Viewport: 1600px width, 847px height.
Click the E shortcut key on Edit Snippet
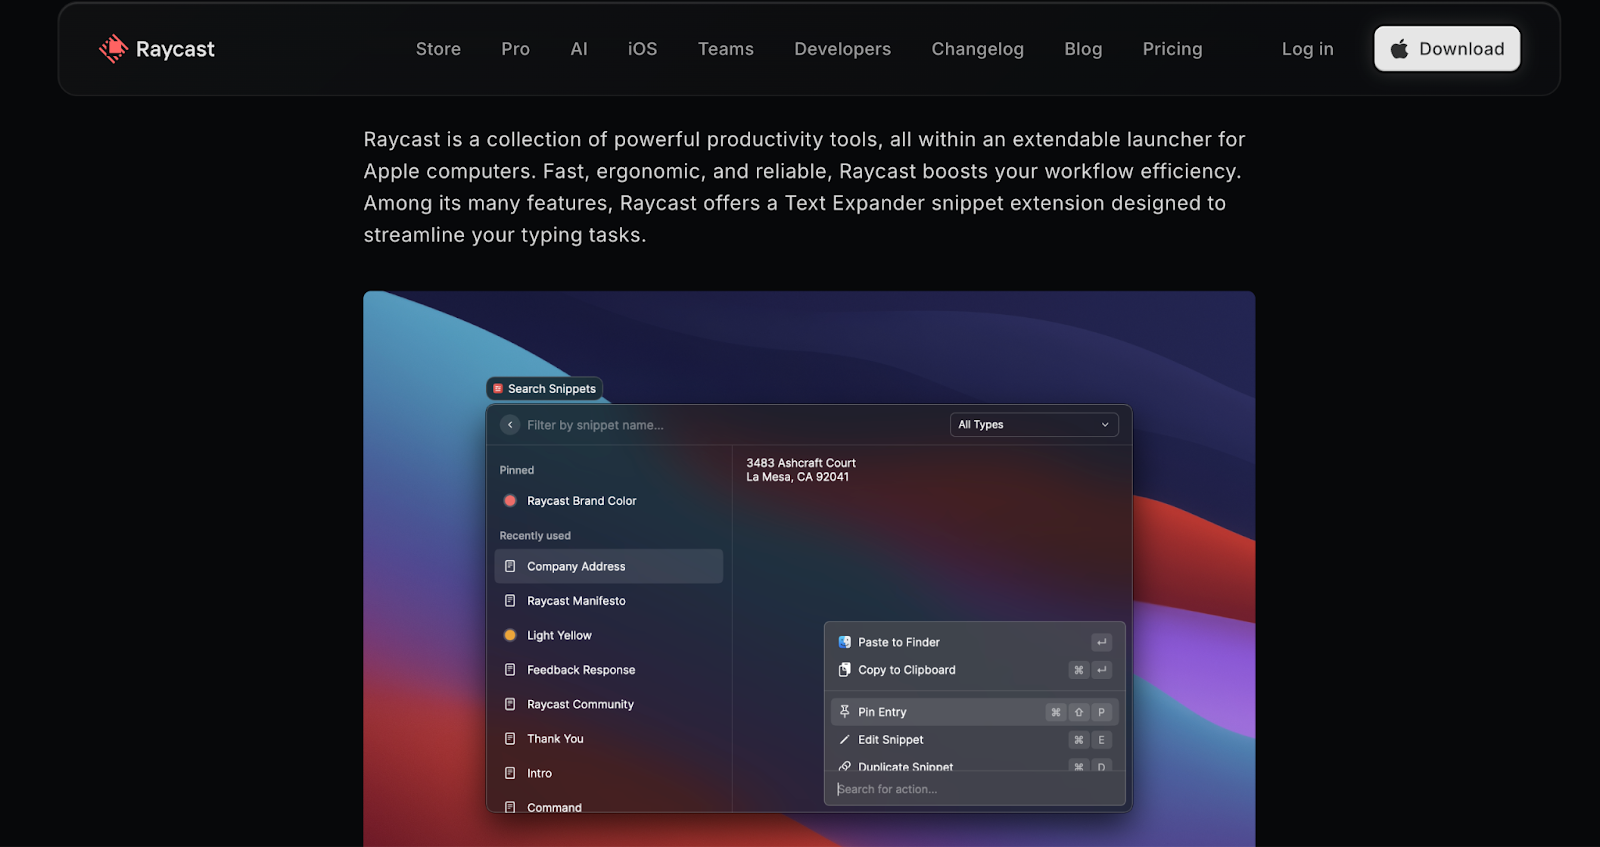1101,740
